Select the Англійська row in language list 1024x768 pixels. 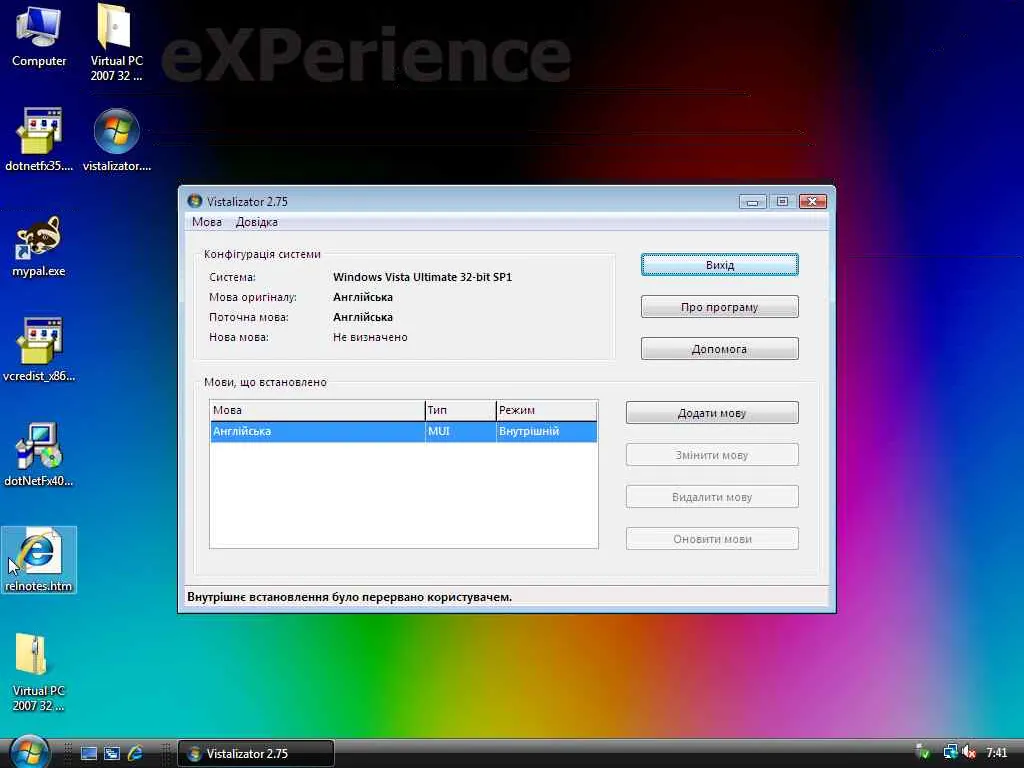tap(404, 432)
